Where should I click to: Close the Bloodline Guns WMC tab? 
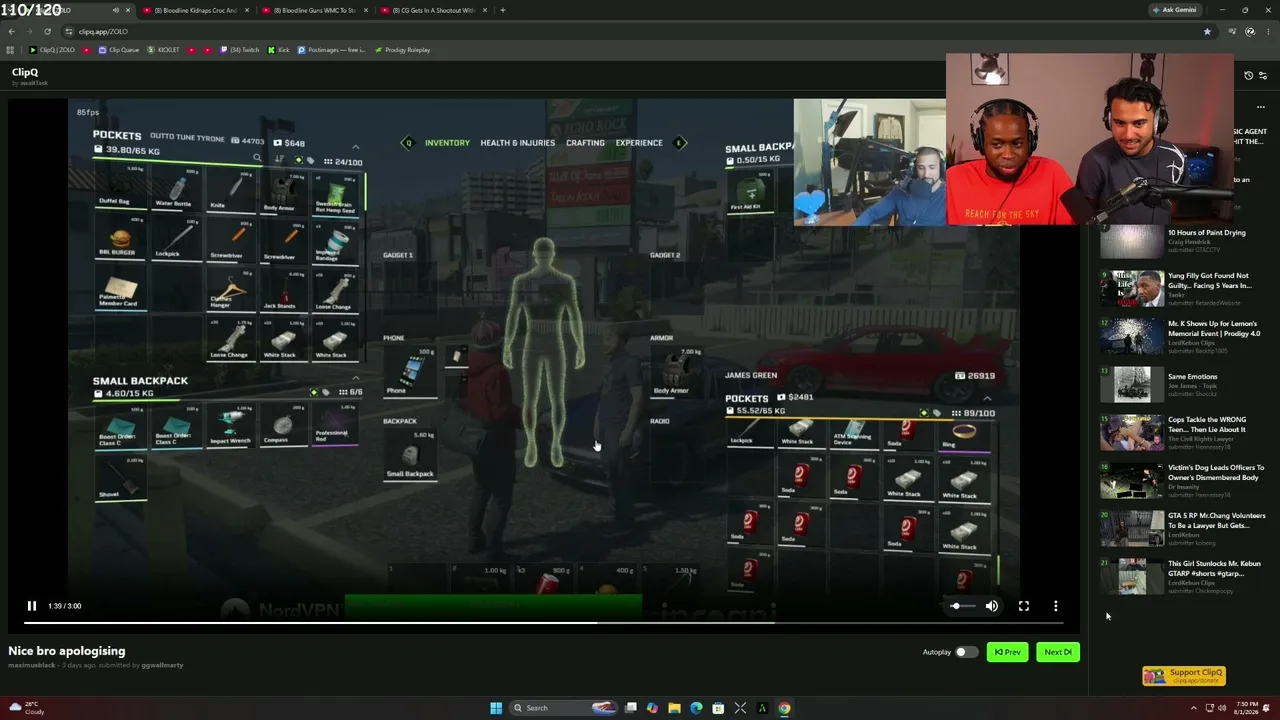tap(365, 10)
